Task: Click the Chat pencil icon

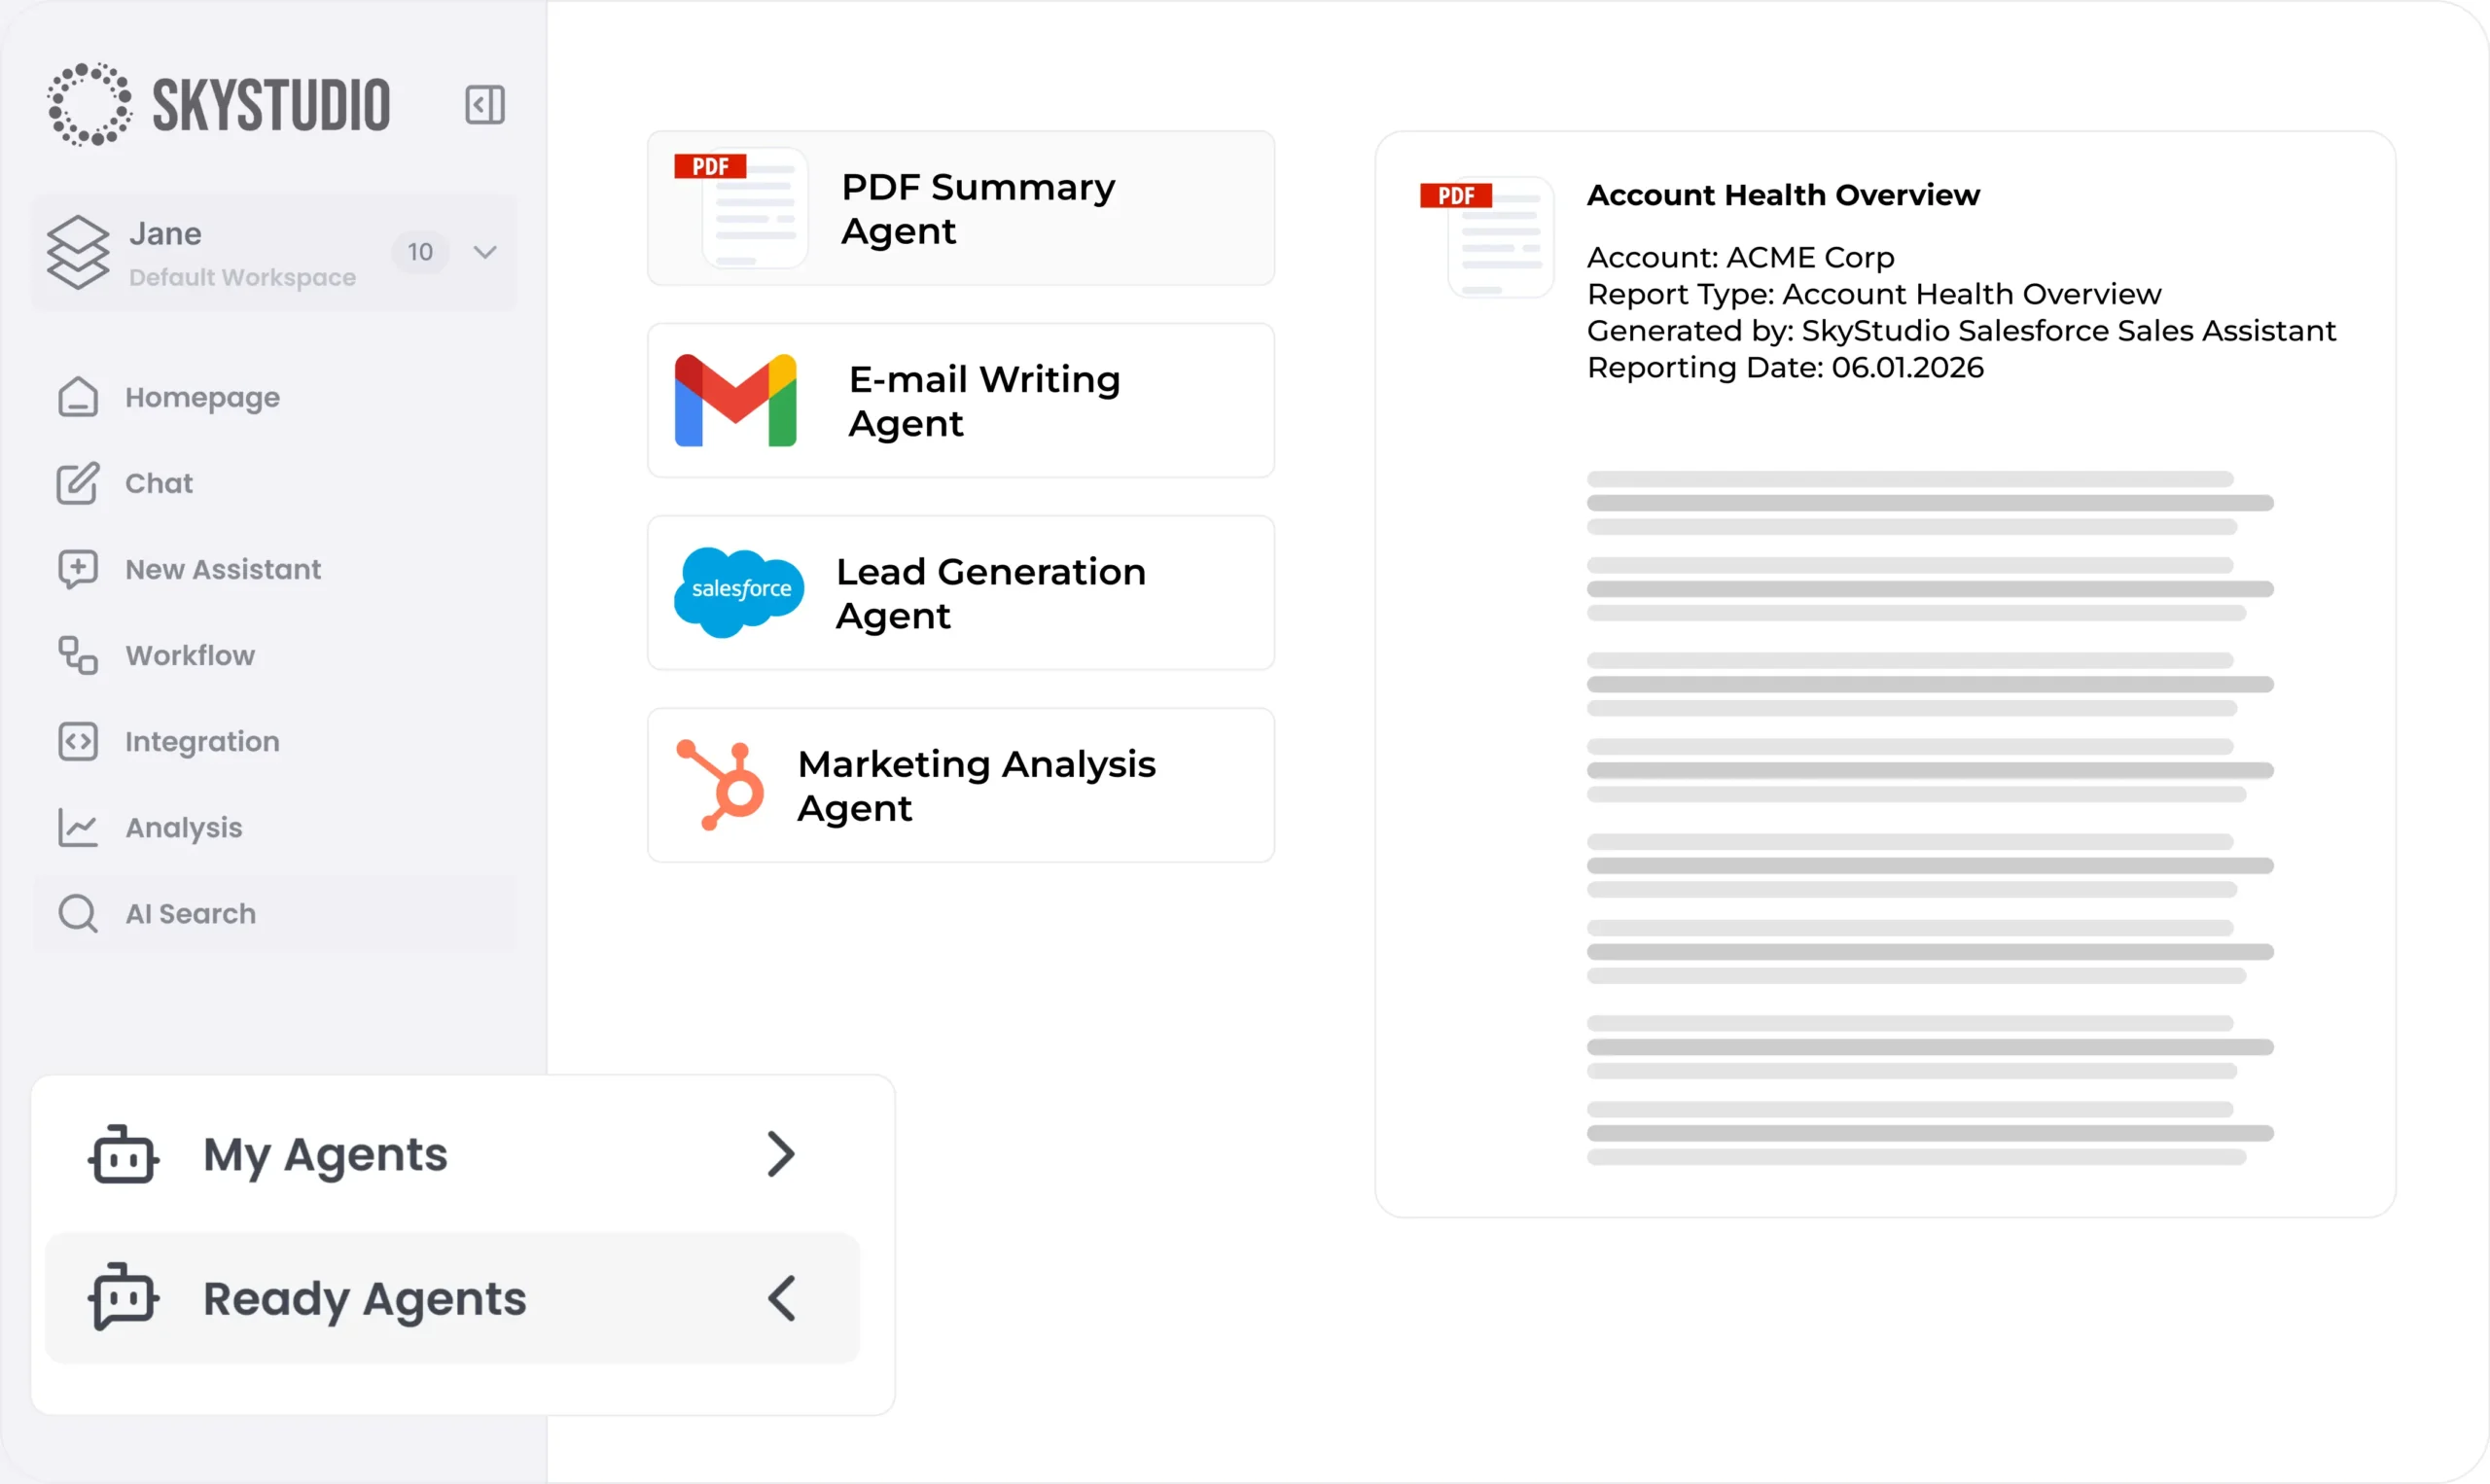Action: click(x=77, y=483)
